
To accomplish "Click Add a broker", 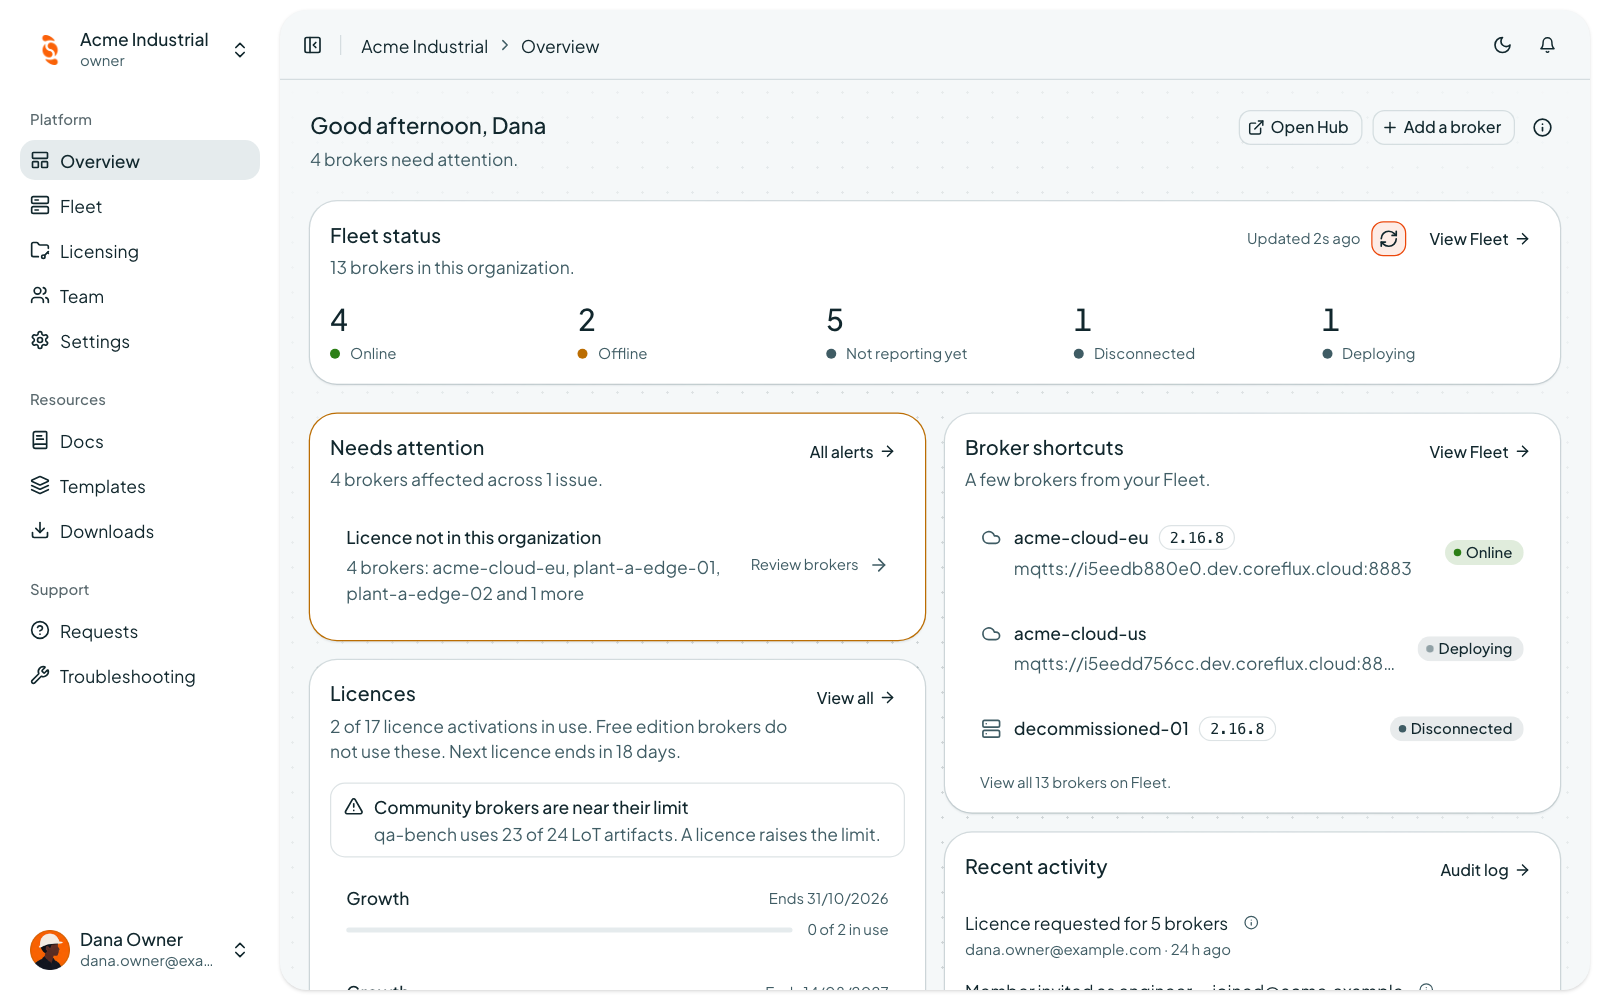I will point(1443,127).
